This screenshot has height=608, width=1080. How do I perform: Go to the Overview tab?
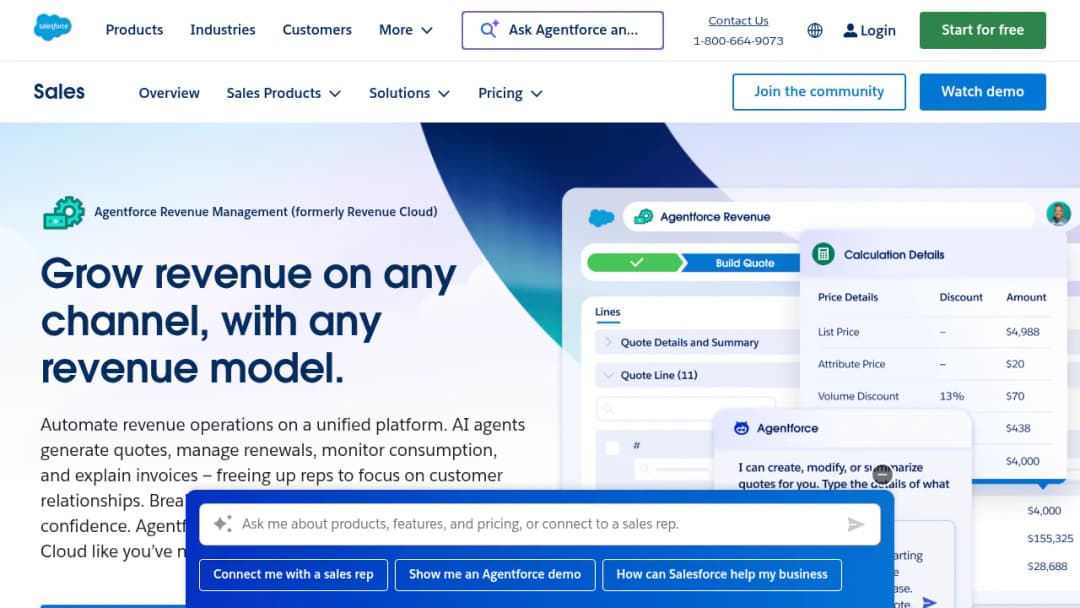169,93
